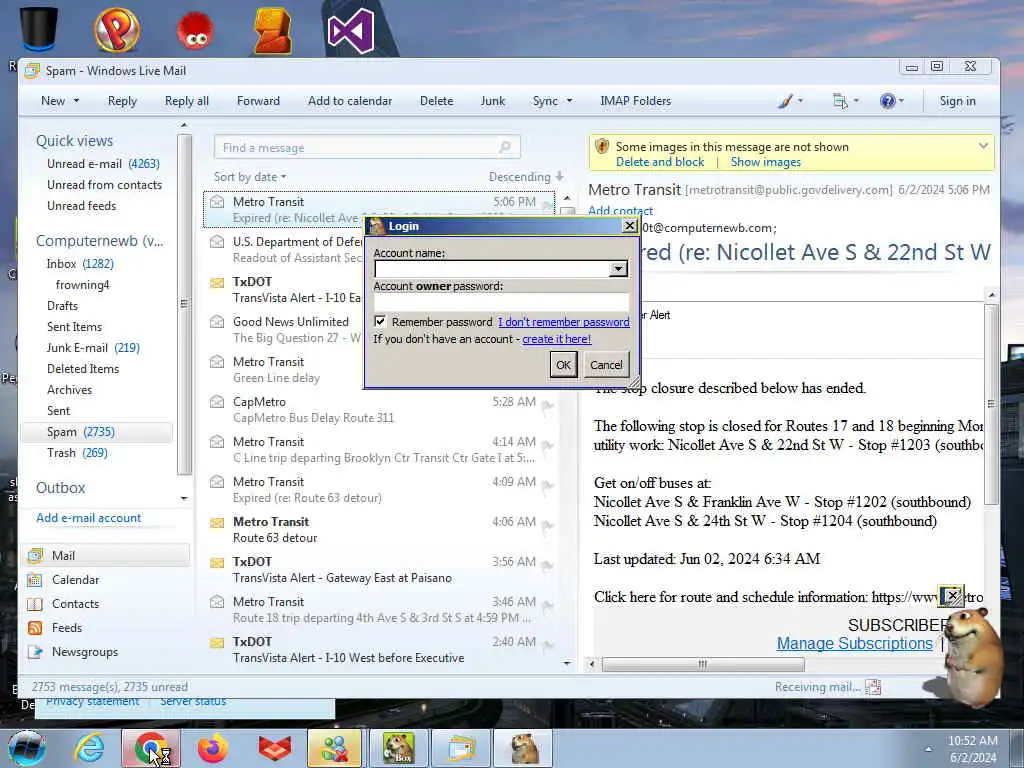The height and width of the screenshot is (768, 1024).
Task: Close the hamster character's small X button
Action: coord(952,596)
